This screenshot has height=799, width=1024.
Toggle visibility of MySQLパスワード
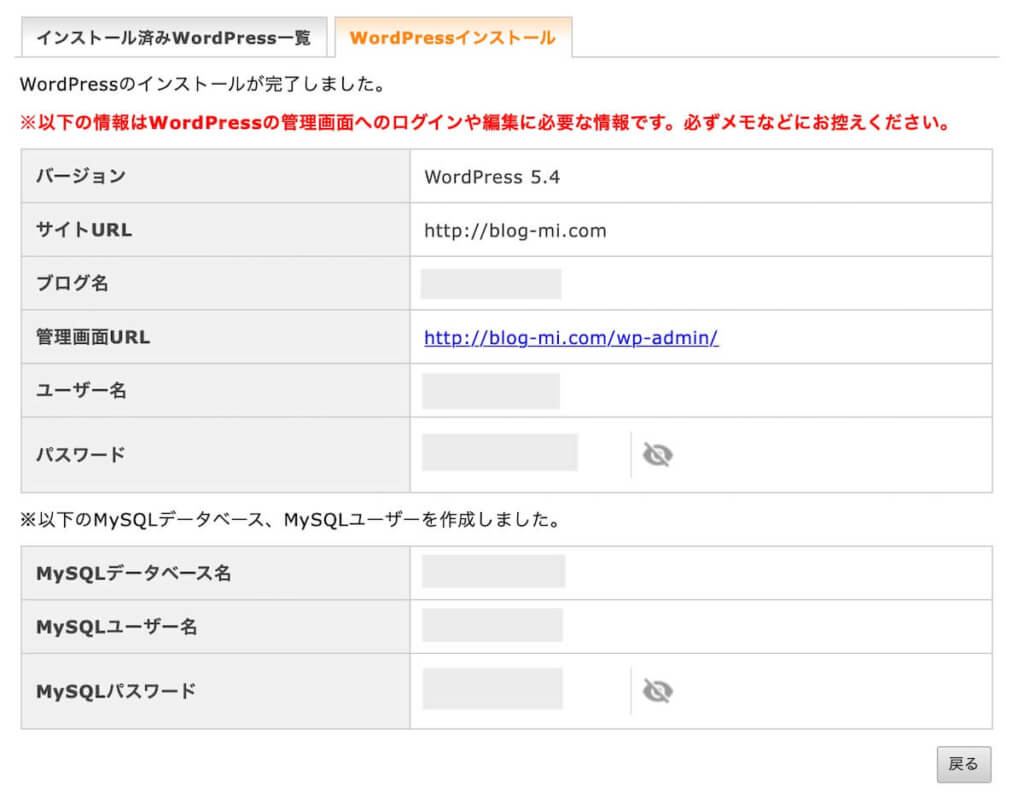point(658,691)
